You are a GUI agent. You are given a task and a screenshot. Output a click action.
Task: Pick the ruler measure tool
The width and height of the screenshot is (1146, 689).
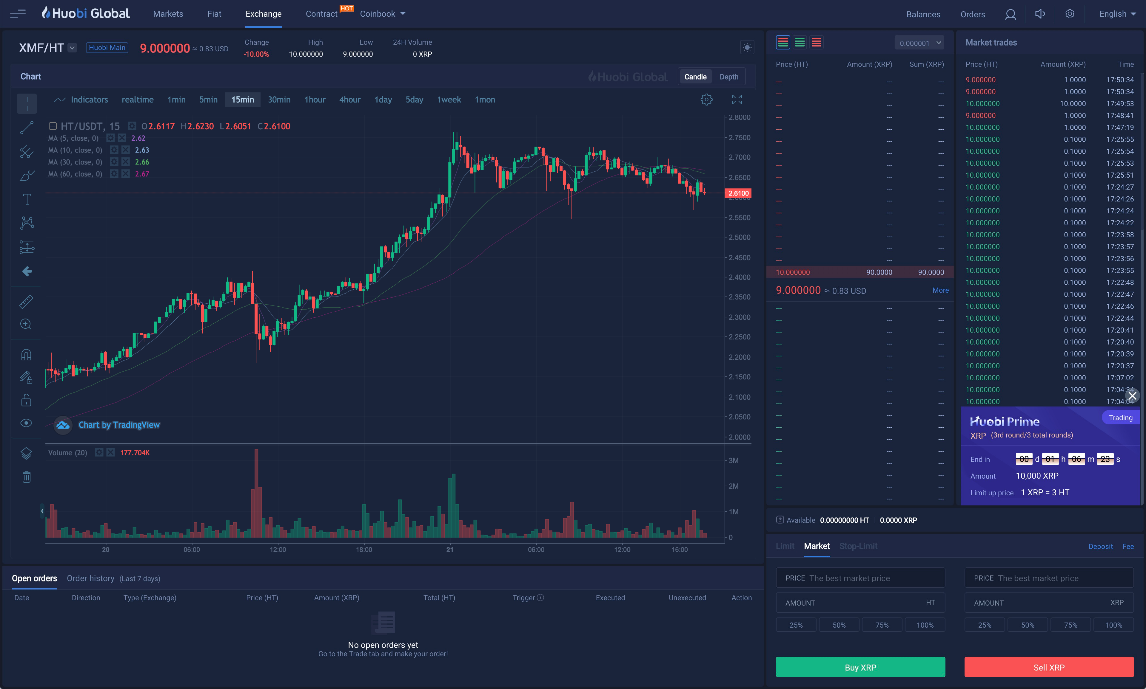(x=26, y=301)
